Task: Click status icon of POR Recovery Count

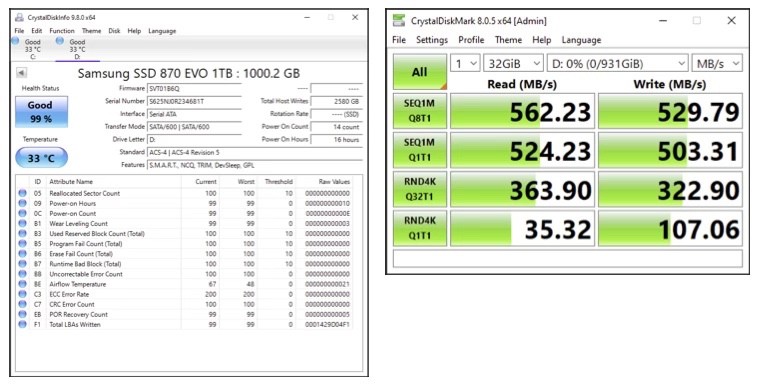Action: pyautogui.click(x=22, y=315)
